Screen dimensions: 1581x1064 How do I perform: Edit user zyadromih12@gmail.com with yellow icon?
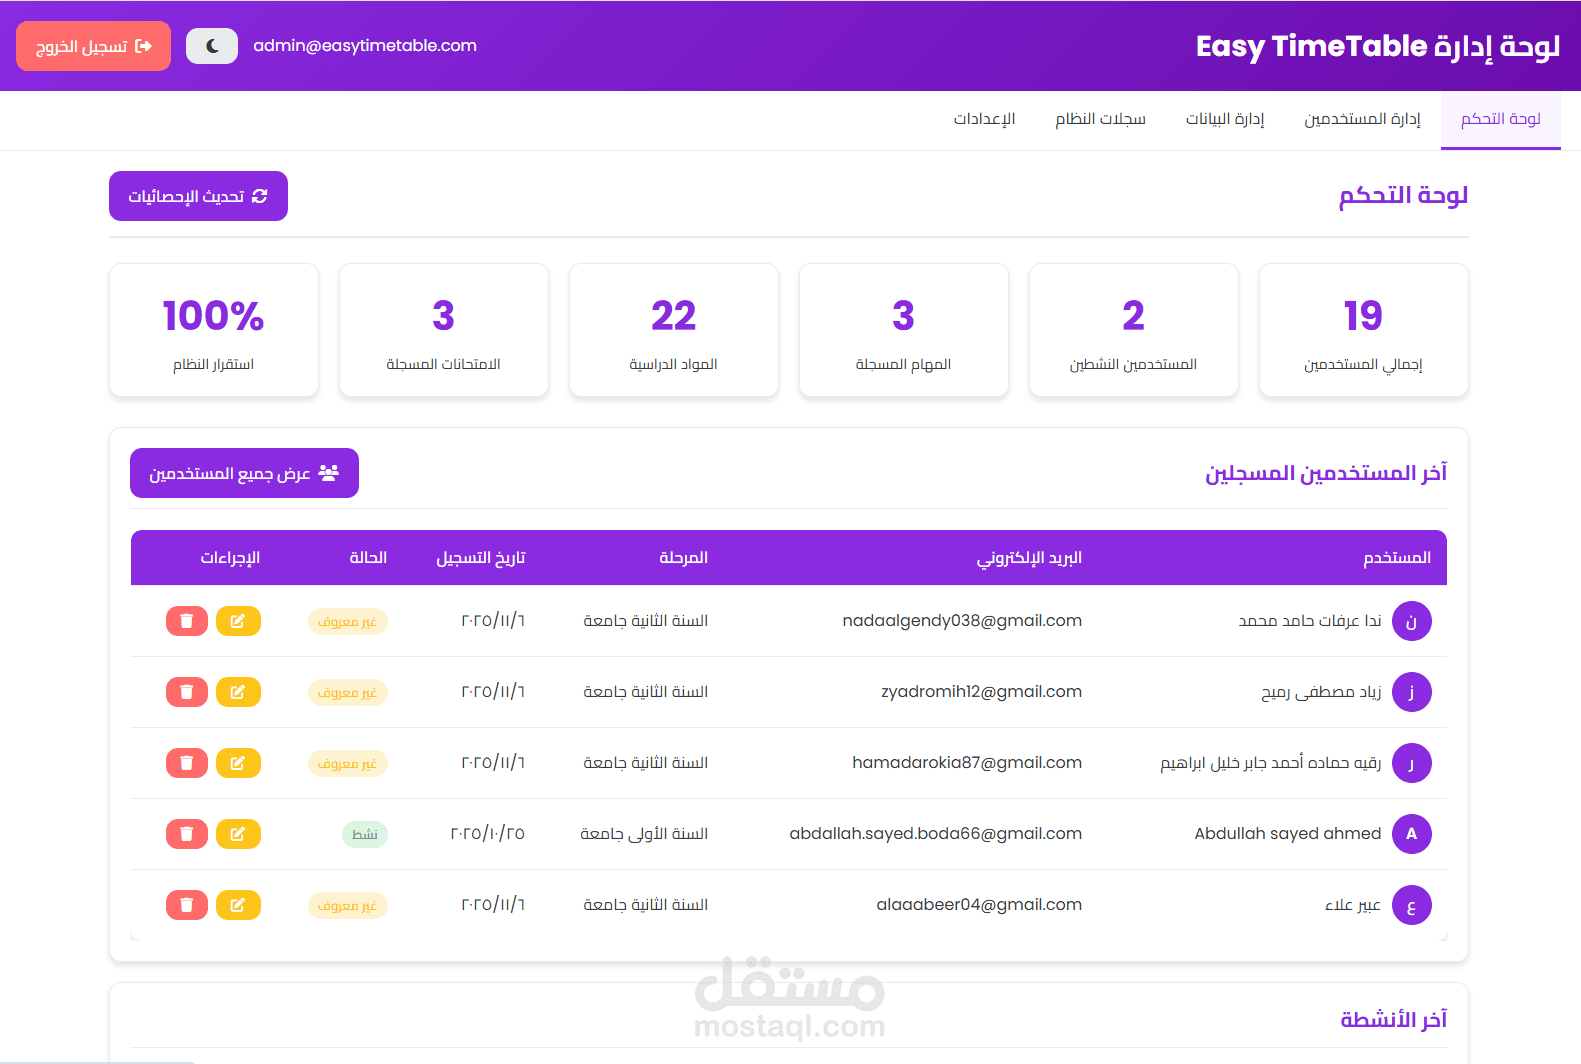[x=238, y=692]
